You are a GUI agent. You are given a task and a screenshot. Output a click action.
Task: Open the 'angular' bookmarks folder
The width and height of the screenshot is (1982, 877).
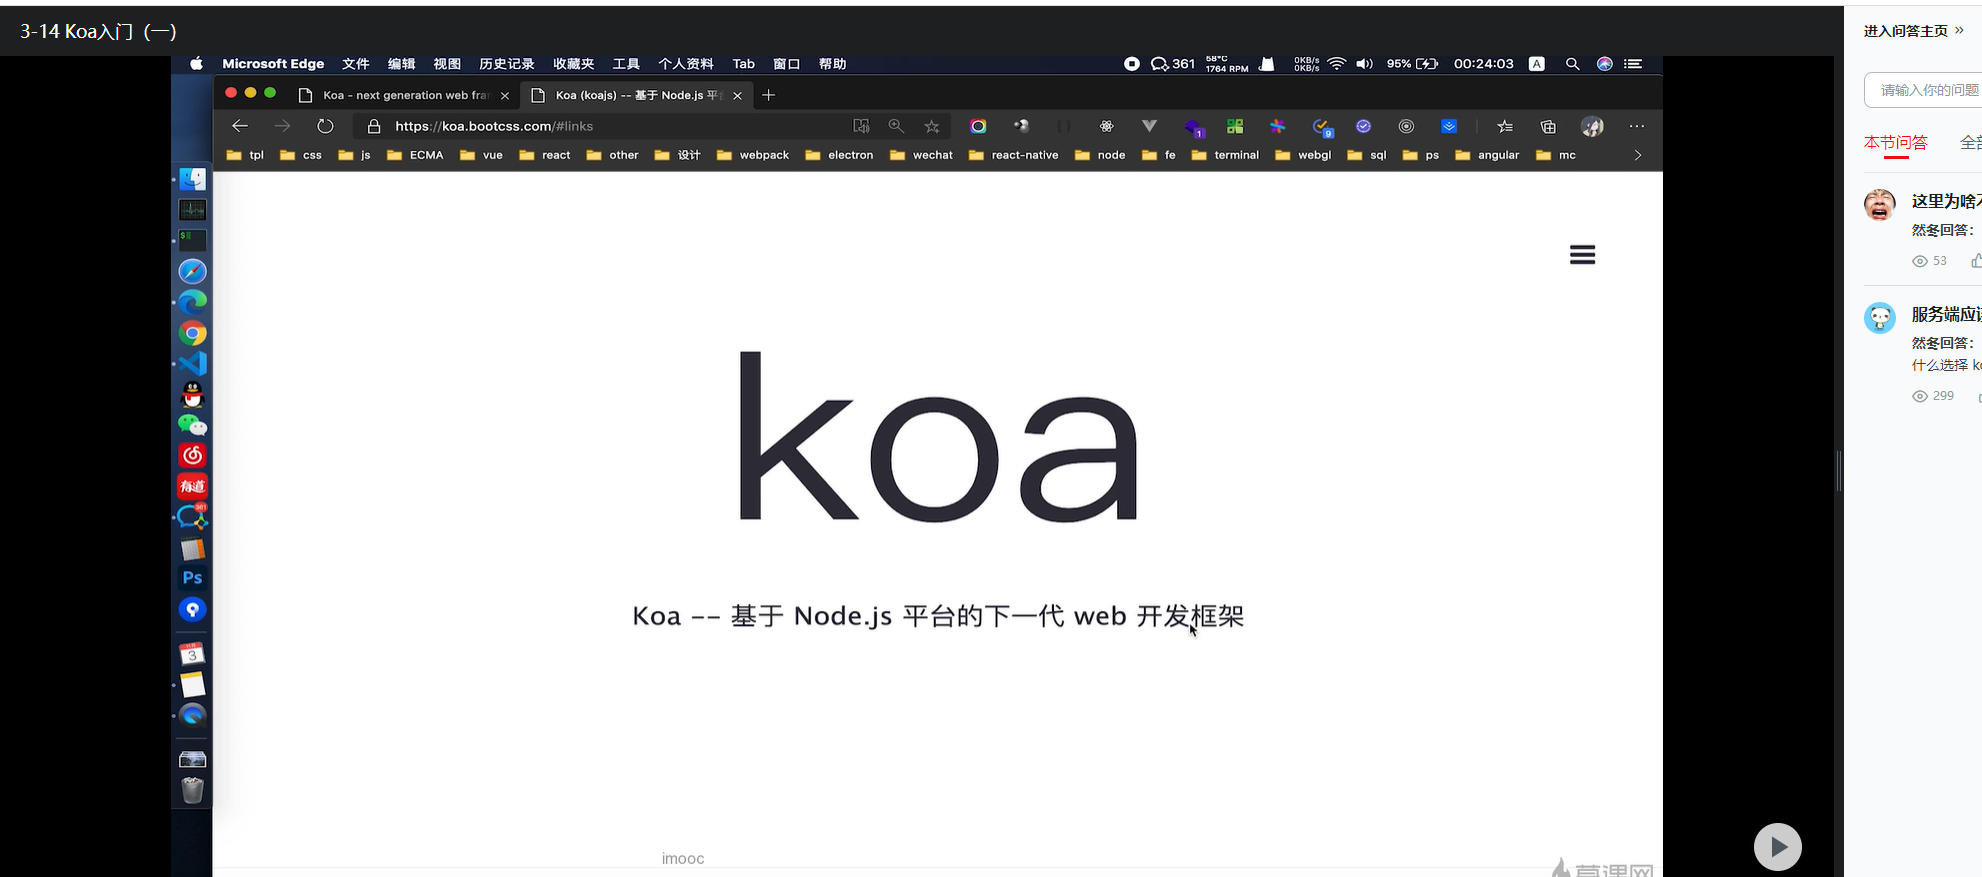[1487, 155]
